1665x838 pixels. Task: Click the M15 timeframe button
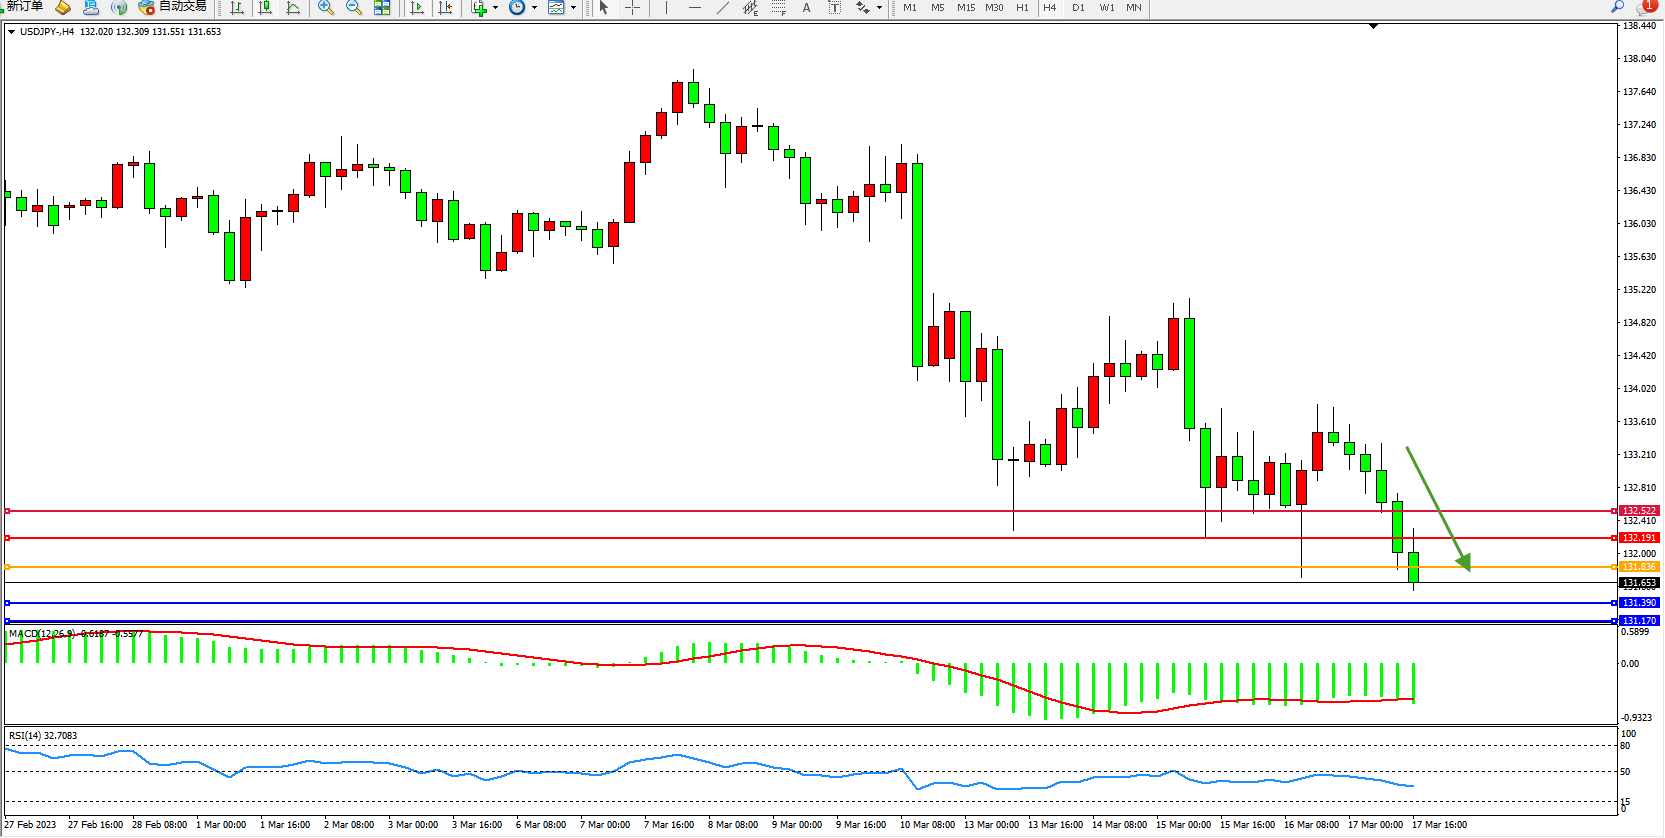pyautogui.click(x=965, y=8)
